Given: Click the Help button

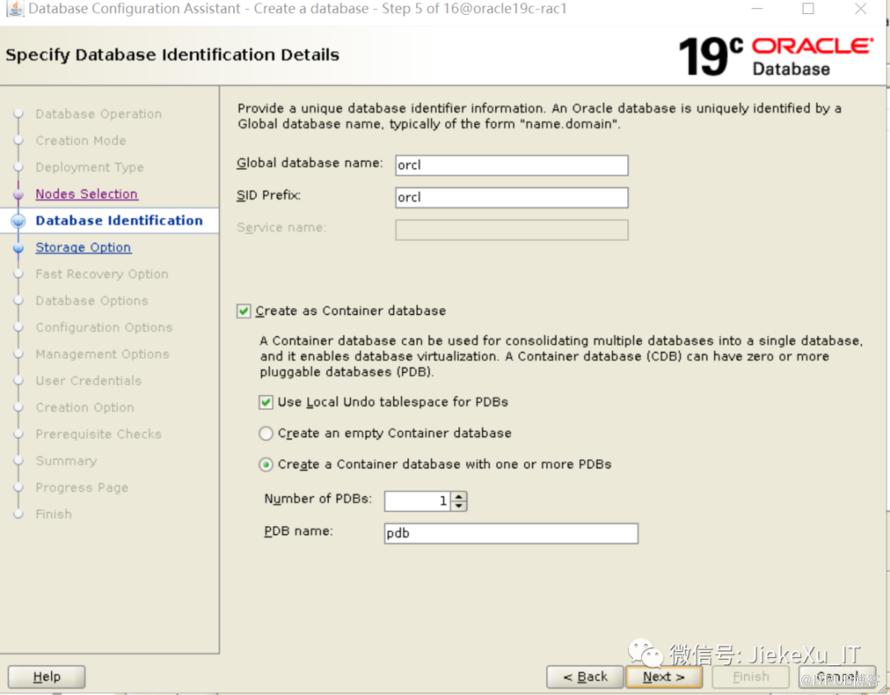Looking at the screenshot, I should (47, 677).
